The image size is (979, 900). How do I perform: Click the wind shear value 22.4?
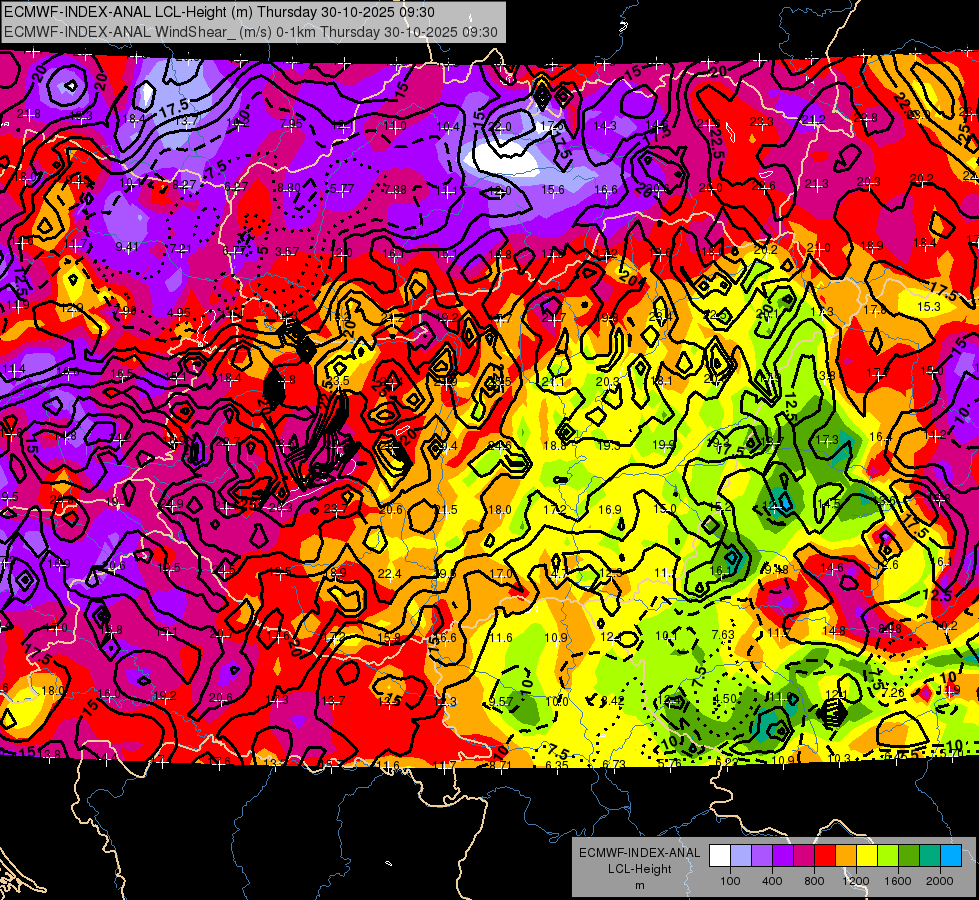(x=389, y=573)
